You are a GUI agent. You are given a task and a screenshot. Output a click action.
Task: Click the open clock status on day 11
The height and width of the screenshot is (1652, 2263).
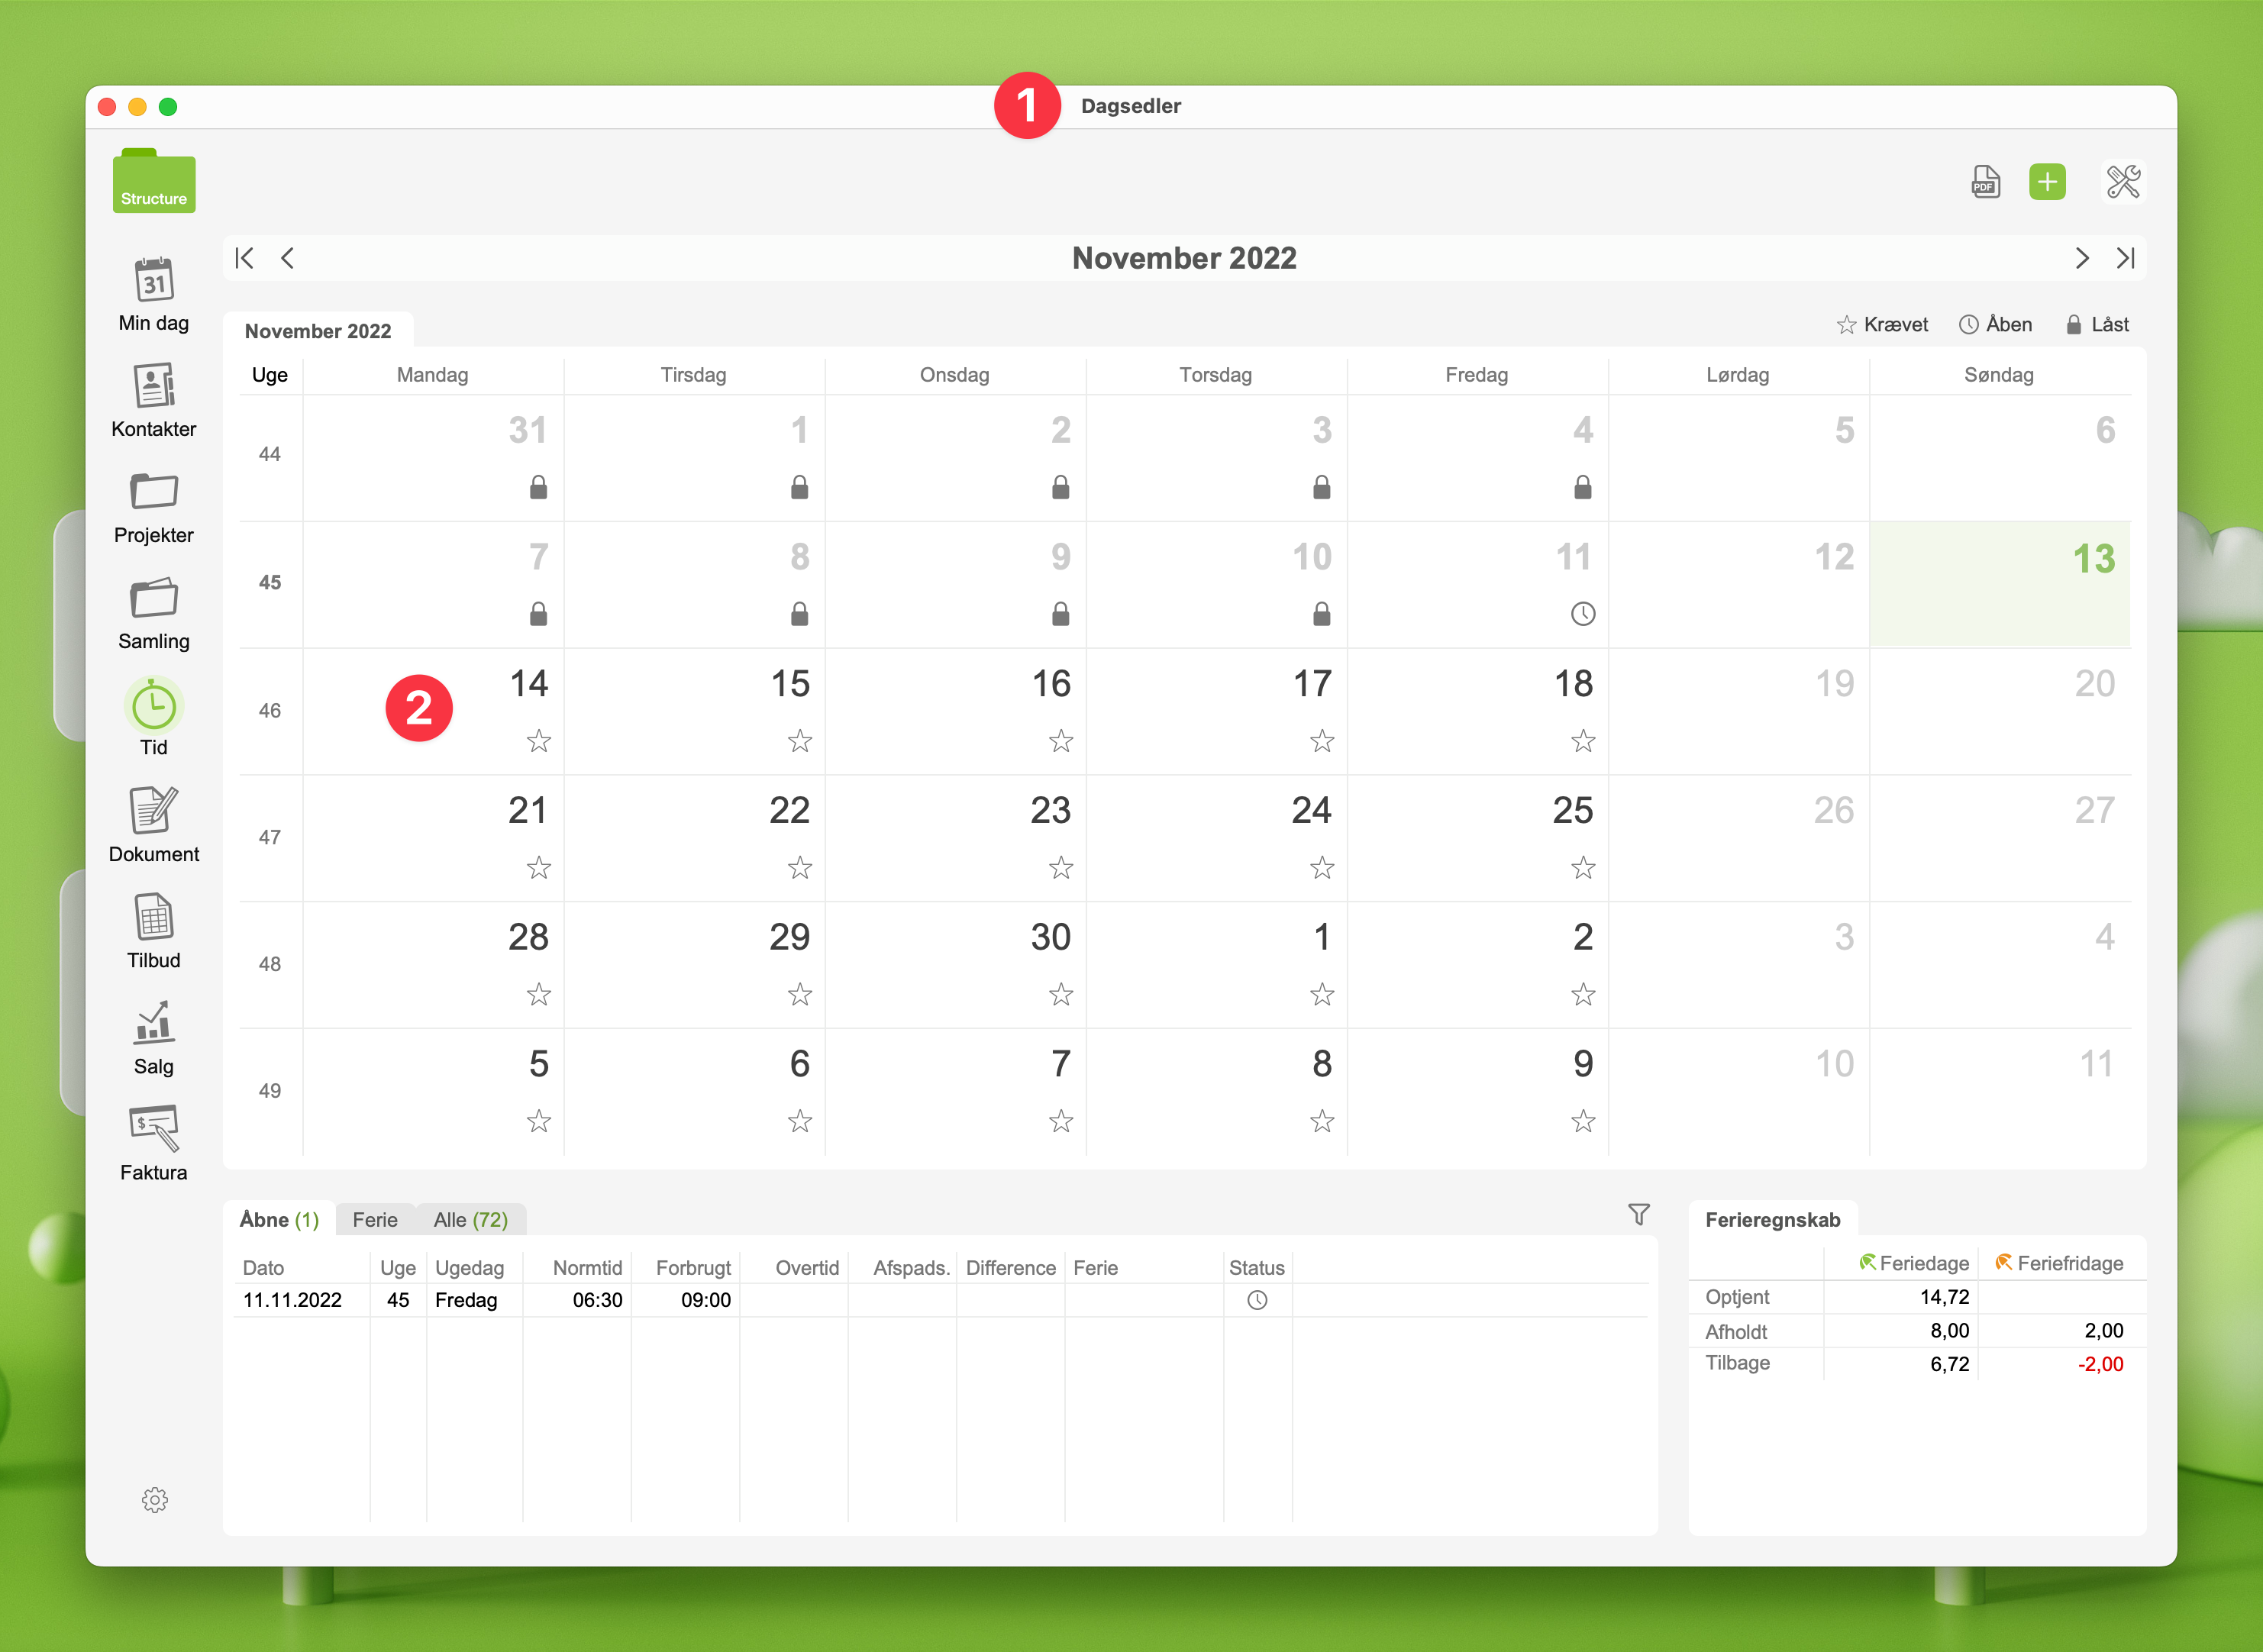tap(1582, 614)
